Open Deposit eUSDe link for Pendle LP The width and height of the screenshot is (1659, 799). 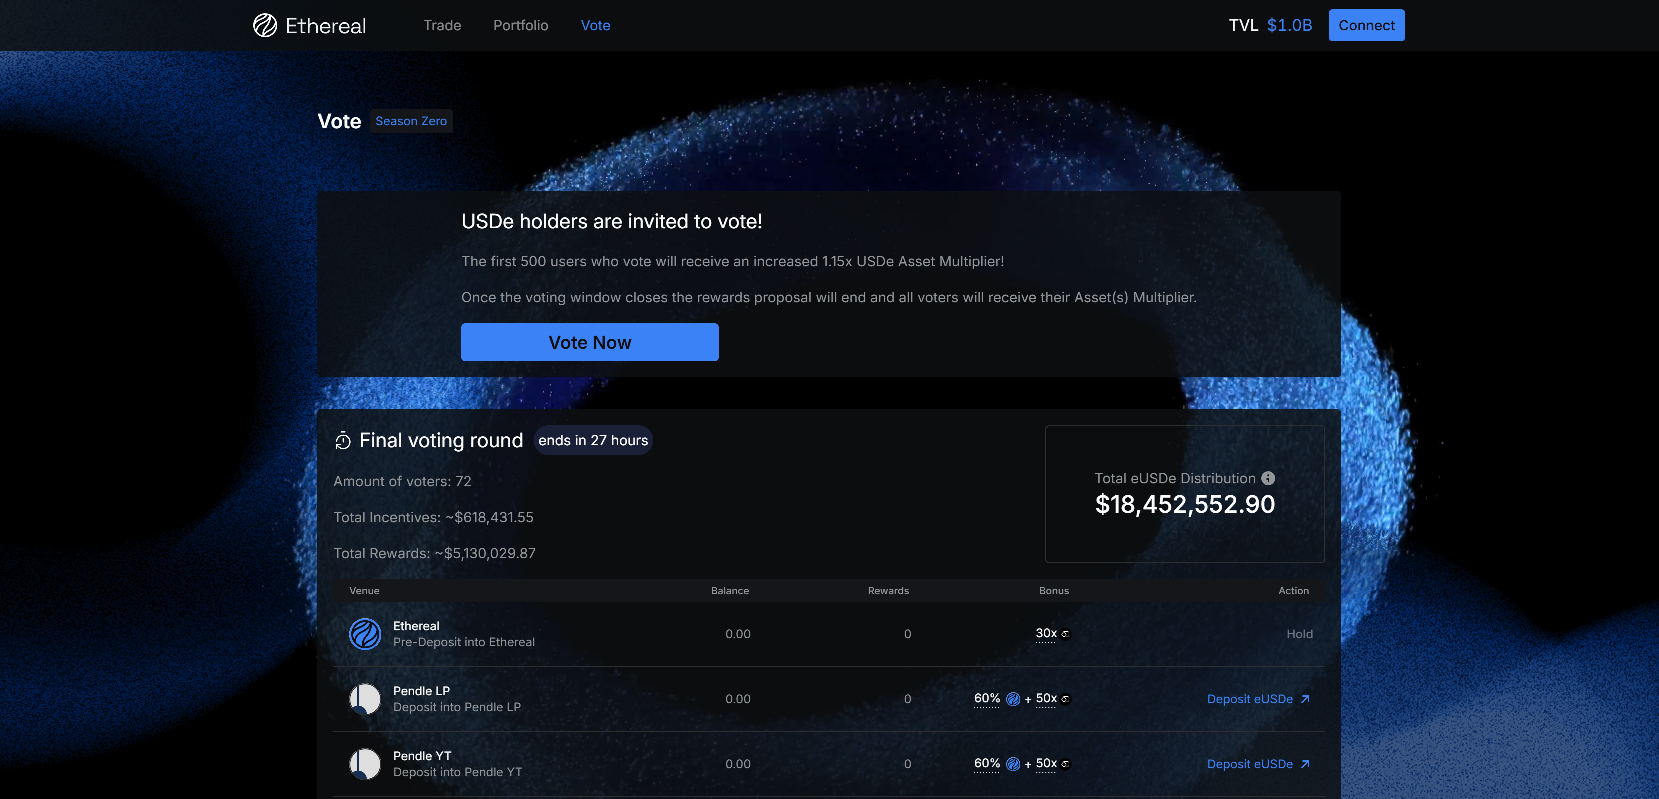(1258, 699)
